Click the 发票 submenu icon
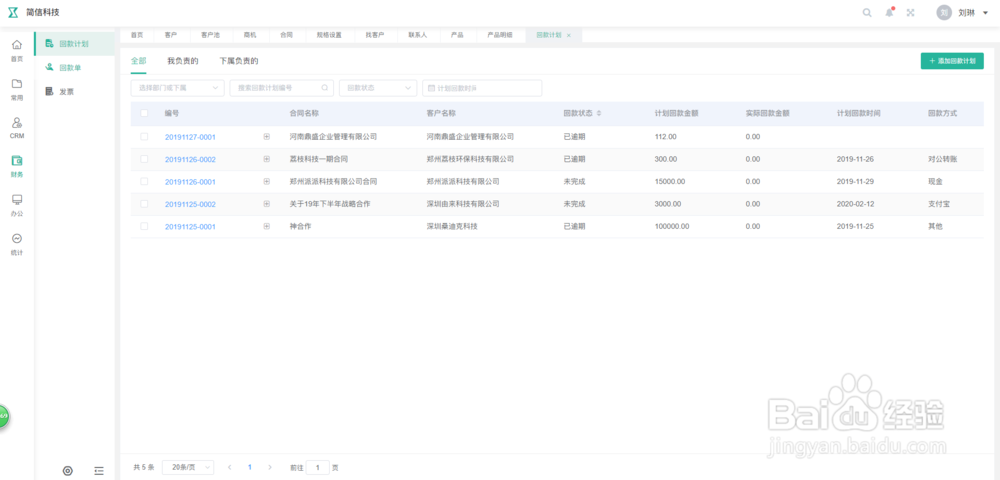Screen dimensions: 1000x480 pyautogui.click(x=49, y=92)
